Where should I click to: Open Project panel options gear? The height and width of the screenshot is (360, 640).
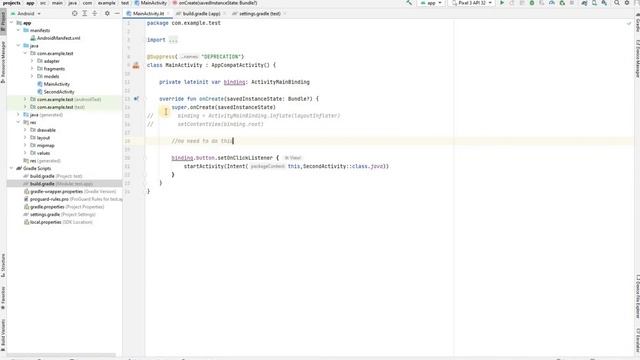click(x=107, y=13)
